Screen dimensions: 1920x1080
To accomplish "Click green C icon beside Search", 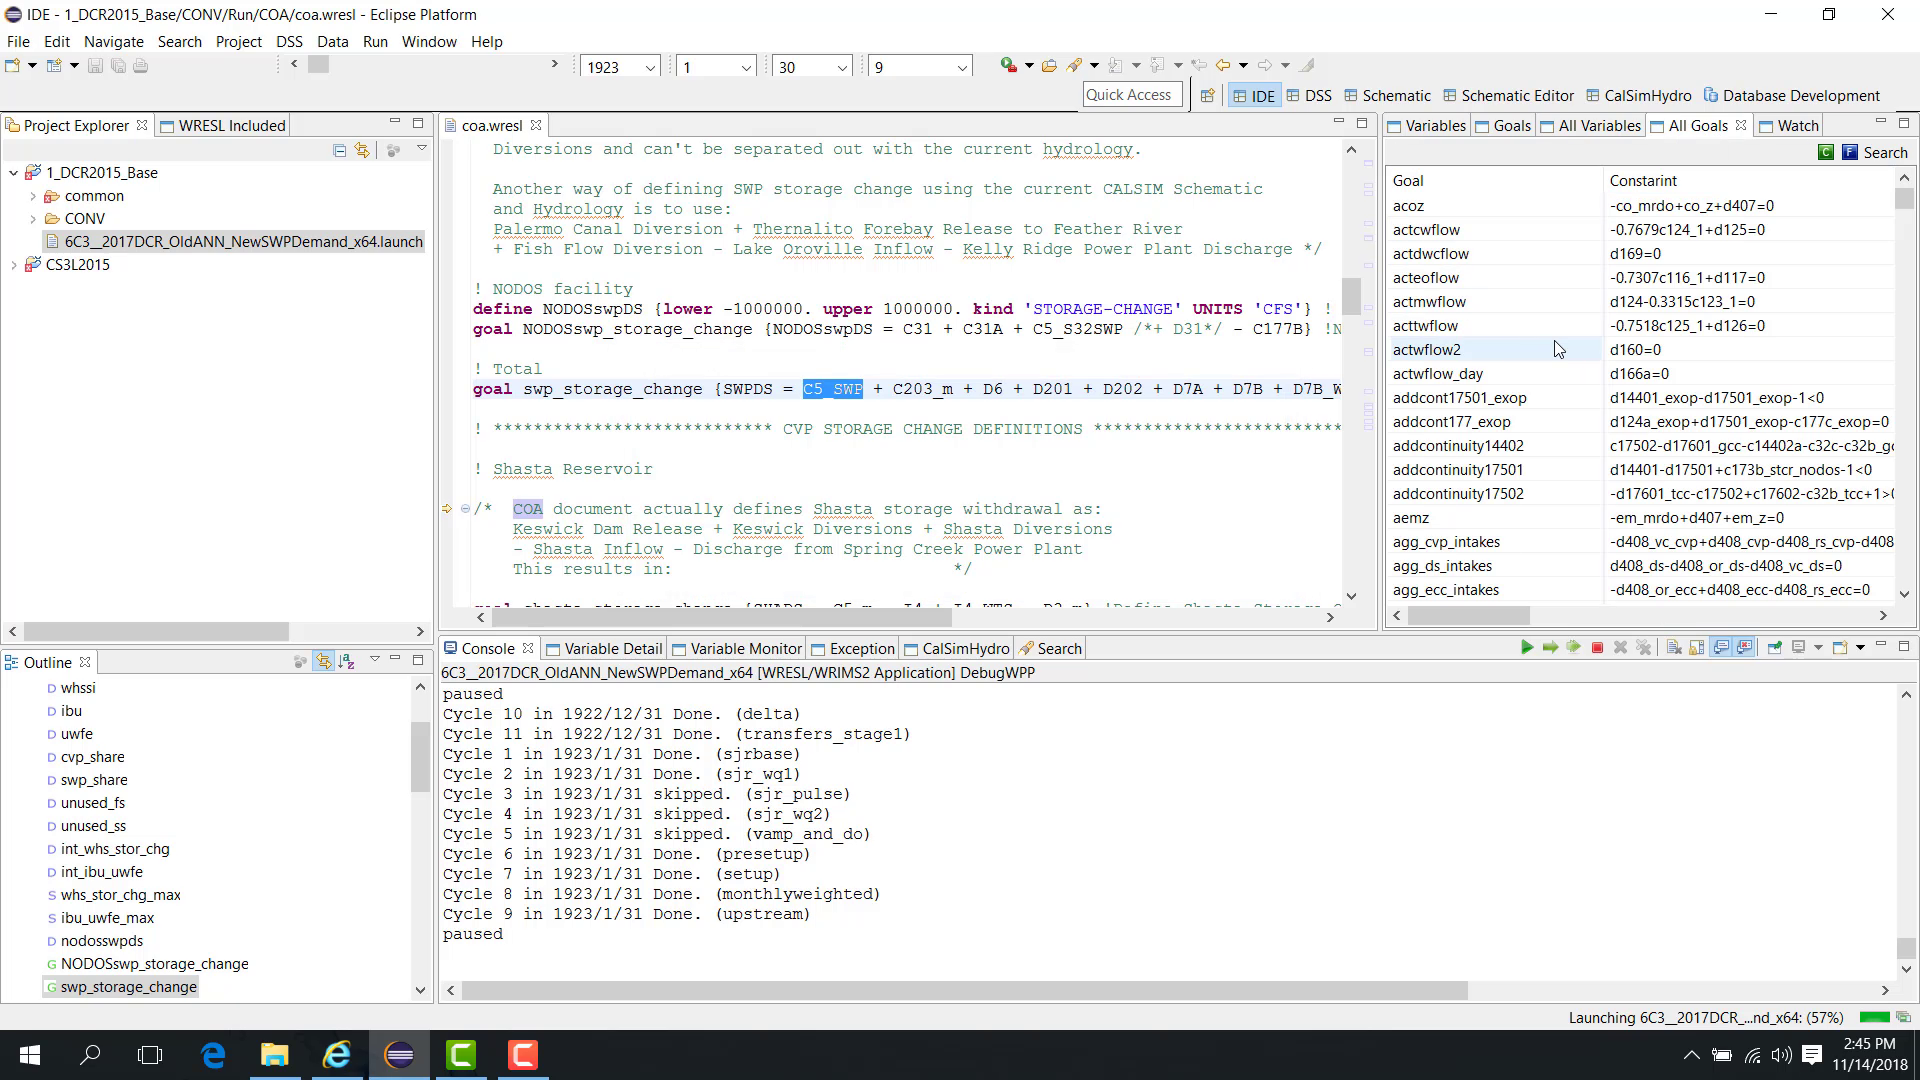I will [1826, 152].
